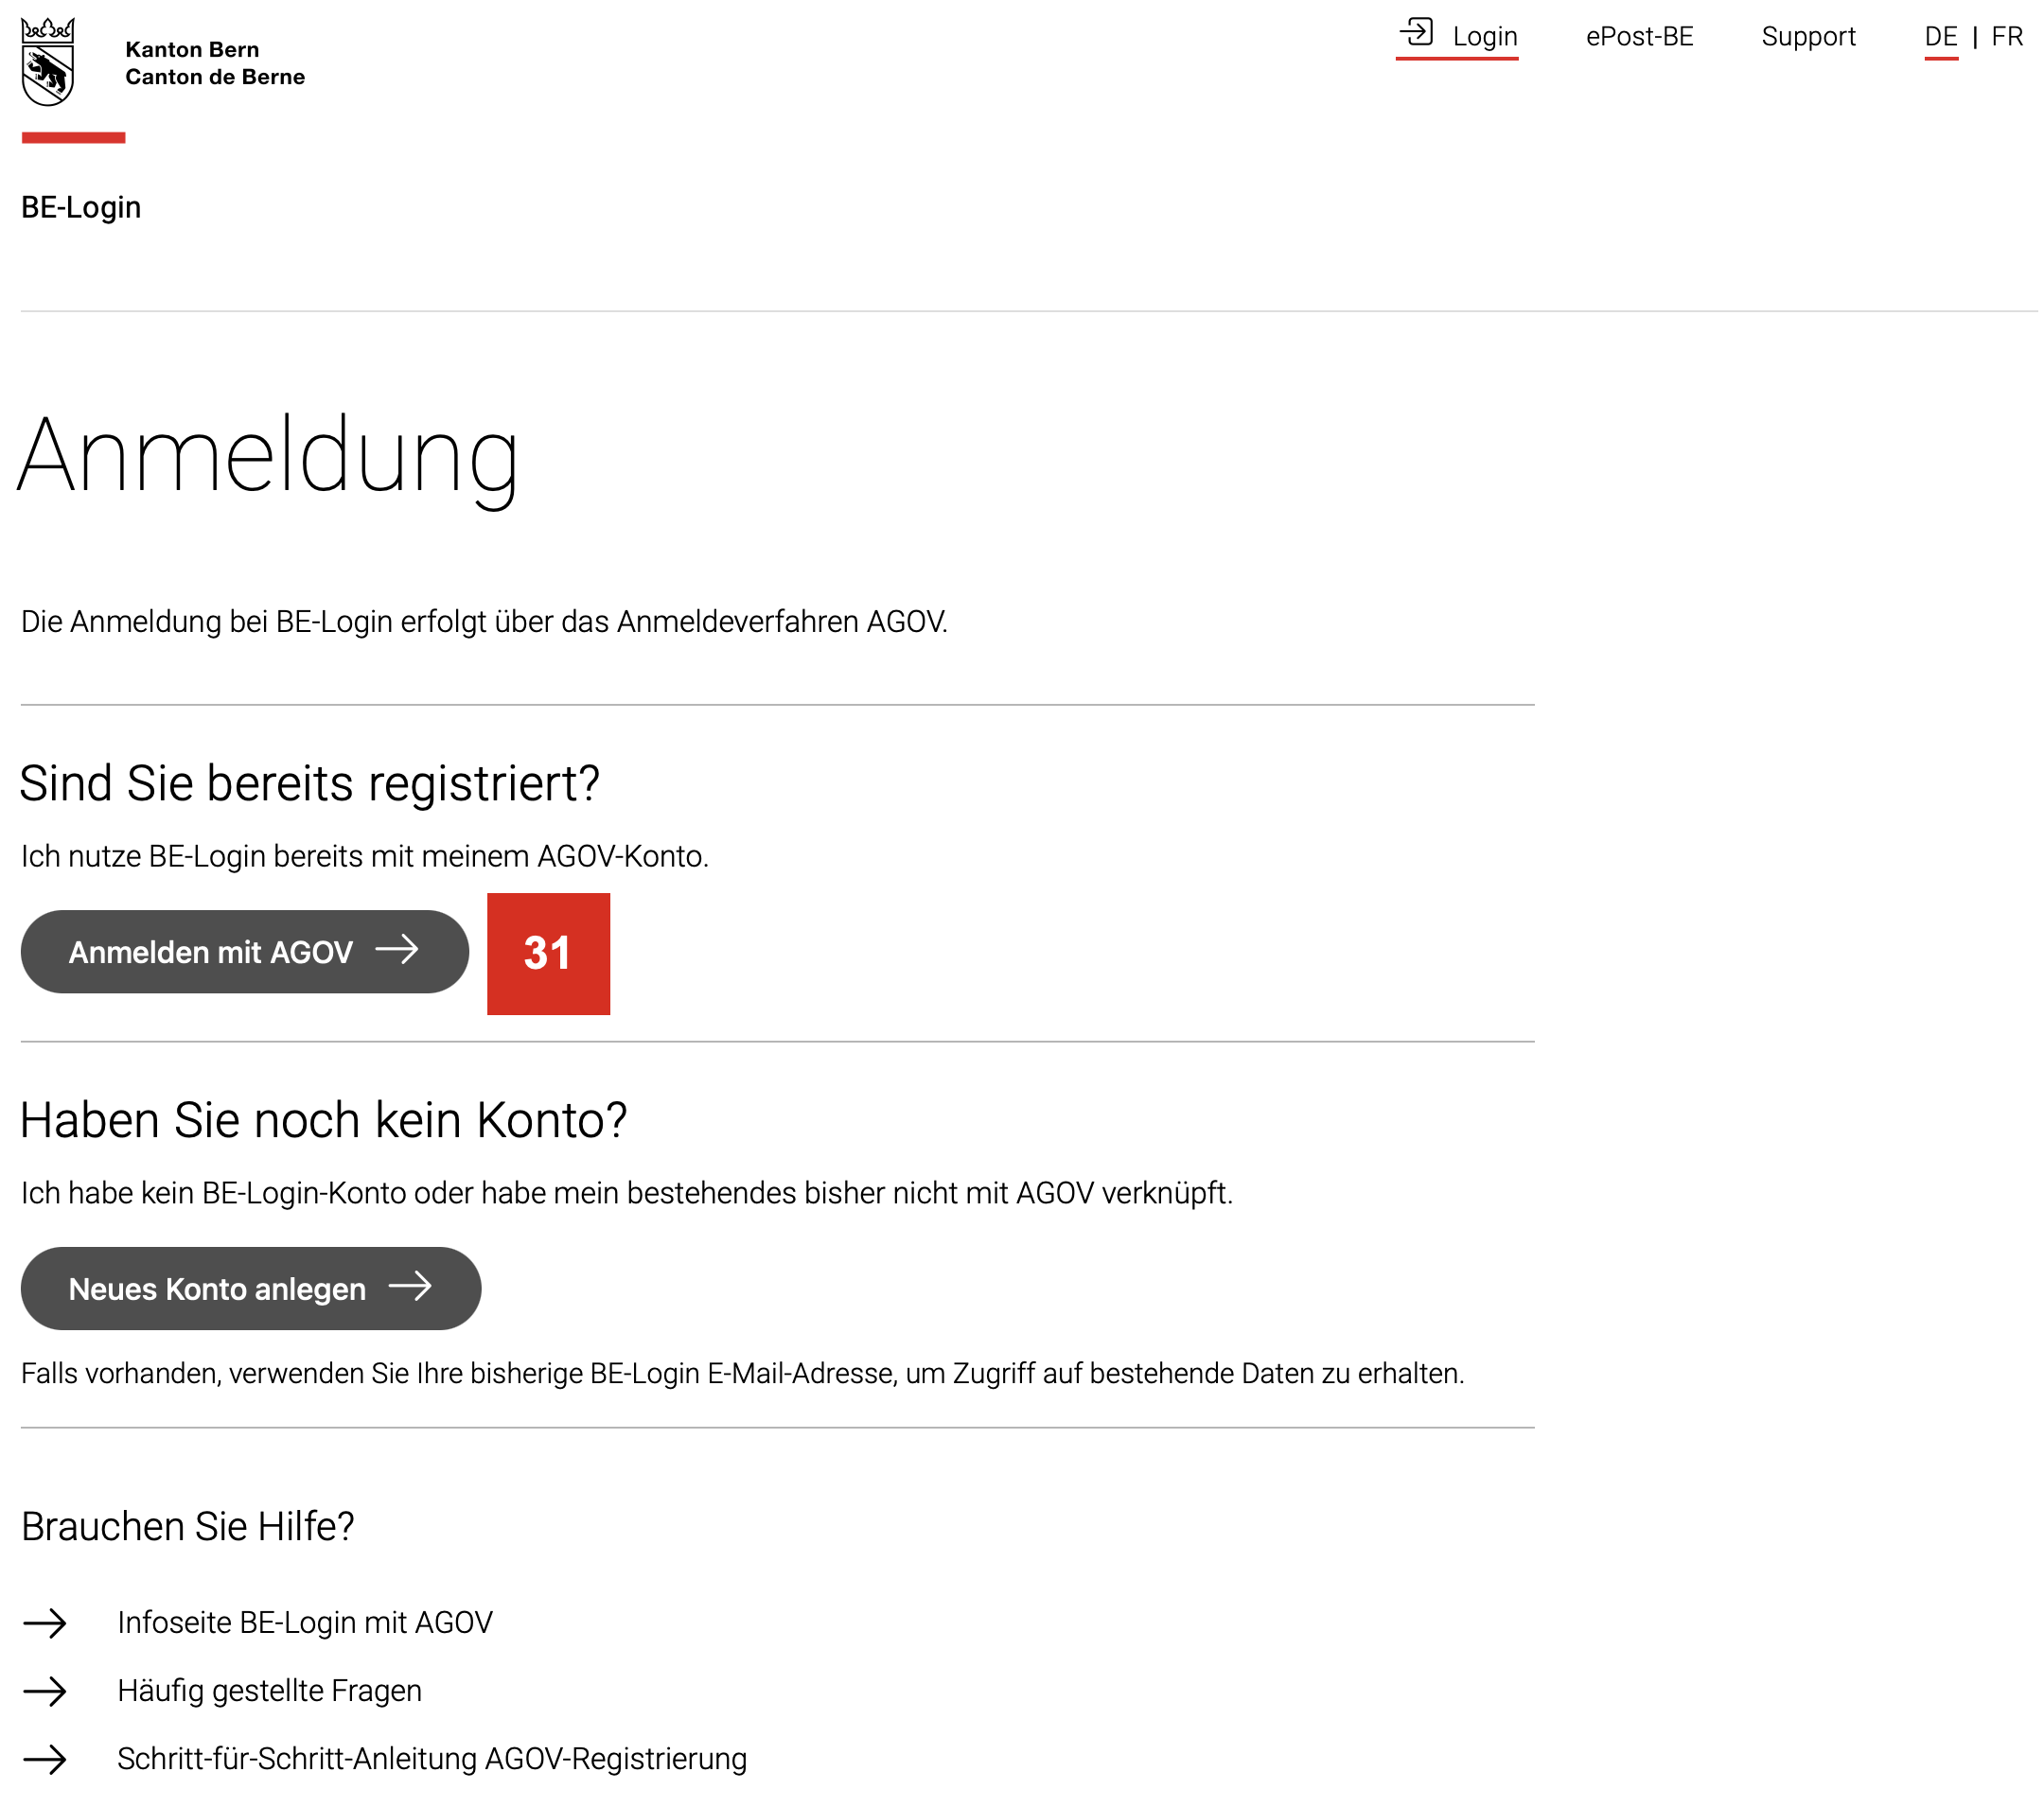Open the Login menu item

1457,36
